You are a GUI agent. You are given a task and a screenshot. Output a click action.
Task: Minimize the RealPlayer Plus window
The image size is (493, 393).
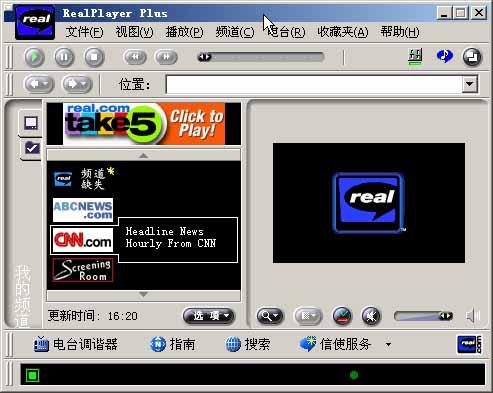coord(444,13)
